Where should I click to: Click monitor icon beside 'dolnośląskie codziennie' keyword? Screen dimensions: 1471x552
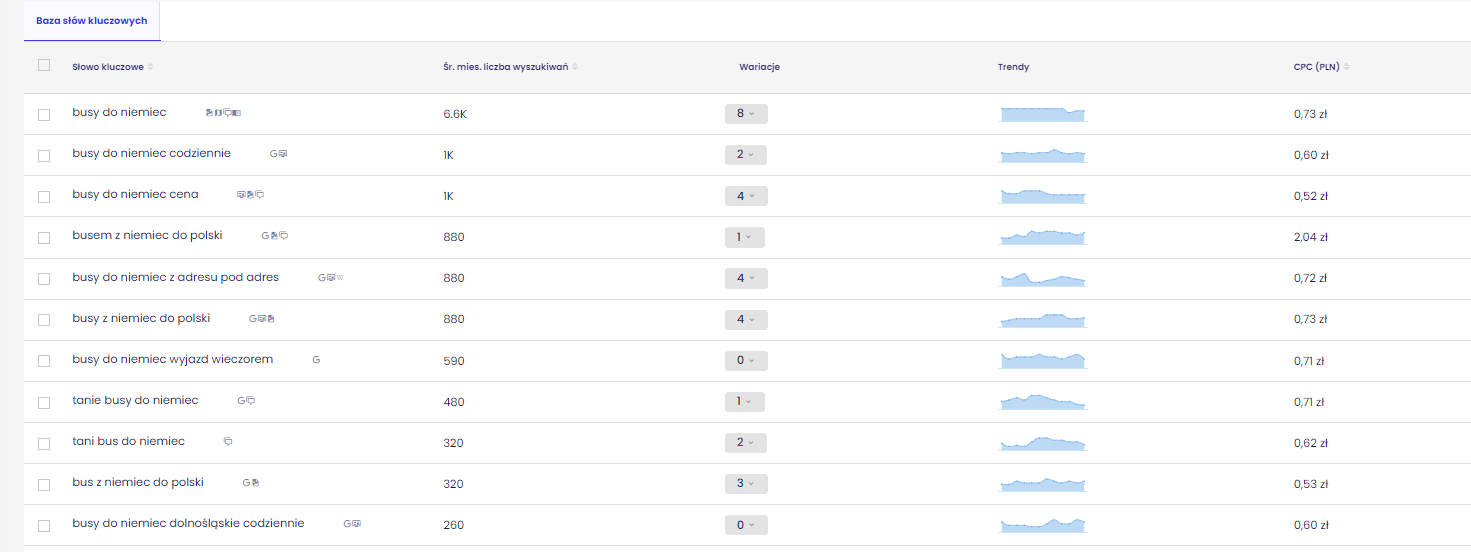(356, 524)
